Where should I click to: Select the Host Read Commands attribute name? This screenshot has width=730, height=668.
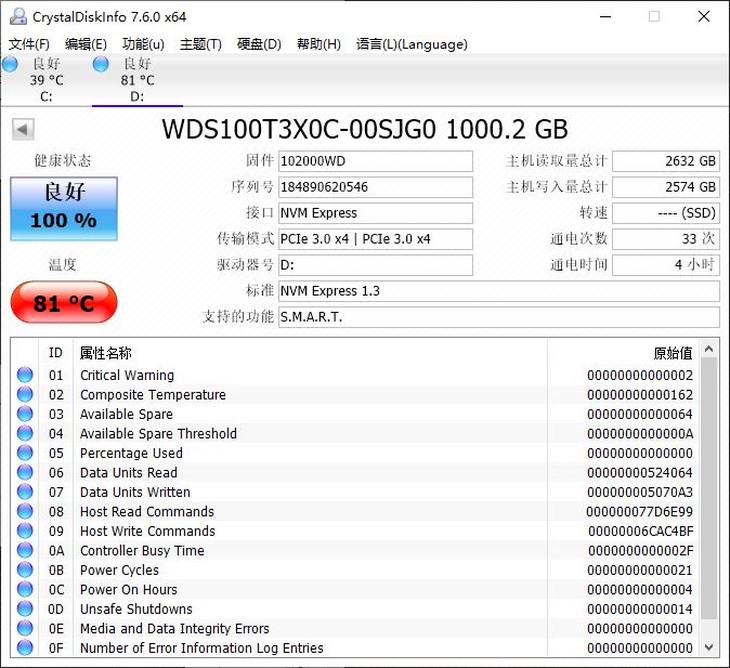coord(147,512)
